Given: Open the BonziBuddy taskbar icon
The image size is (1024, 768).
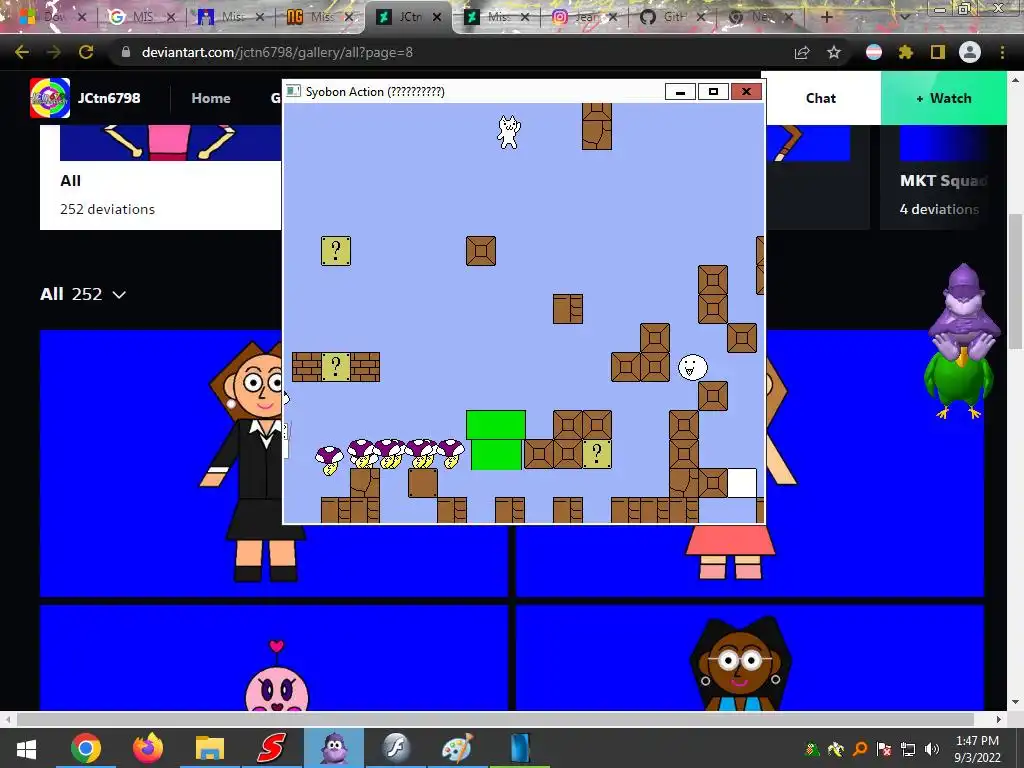Looking at the screenshot, I should [334, 748].
